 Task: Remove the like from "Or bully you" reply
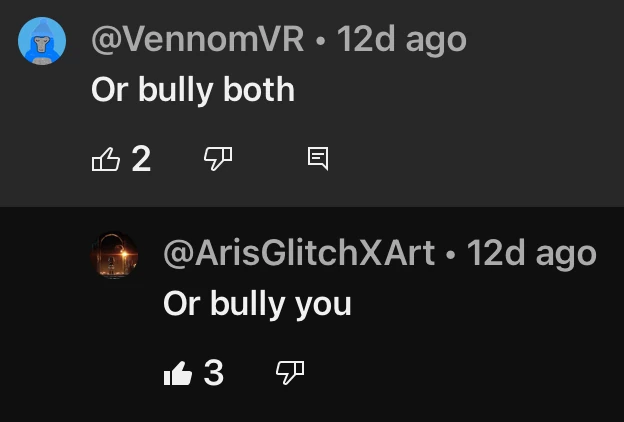(178, 373)
